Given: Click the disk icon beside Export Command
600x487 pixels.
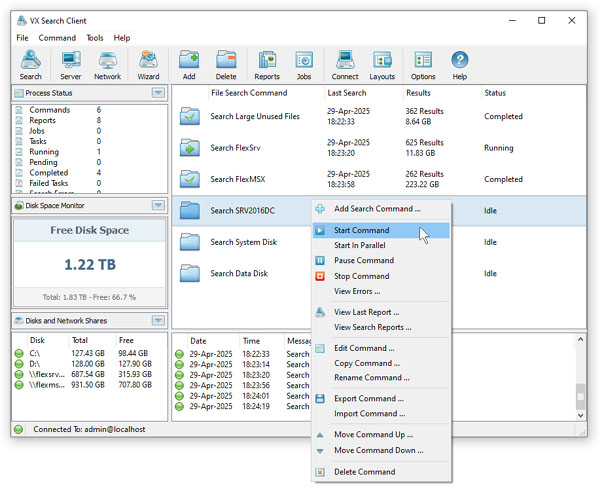Looking at the screenshot, I should tap(320, 399).
